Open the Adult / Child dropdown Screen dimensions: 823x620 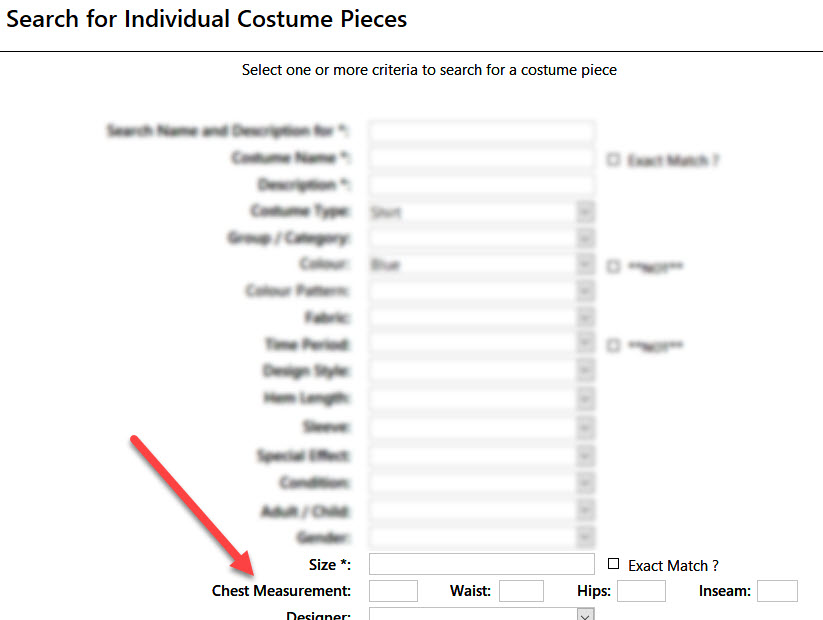(481, 510)
